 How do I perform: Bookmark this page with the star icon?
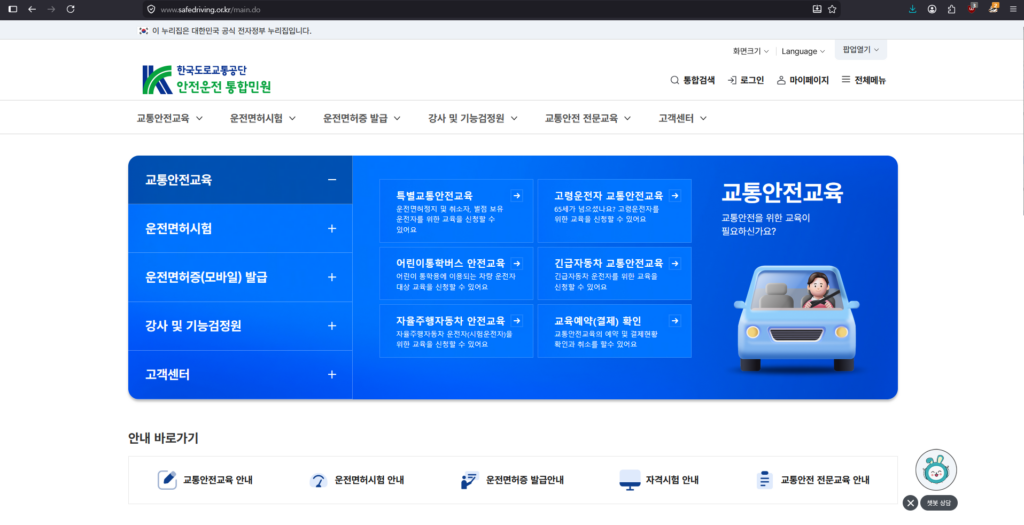point(832,9)
